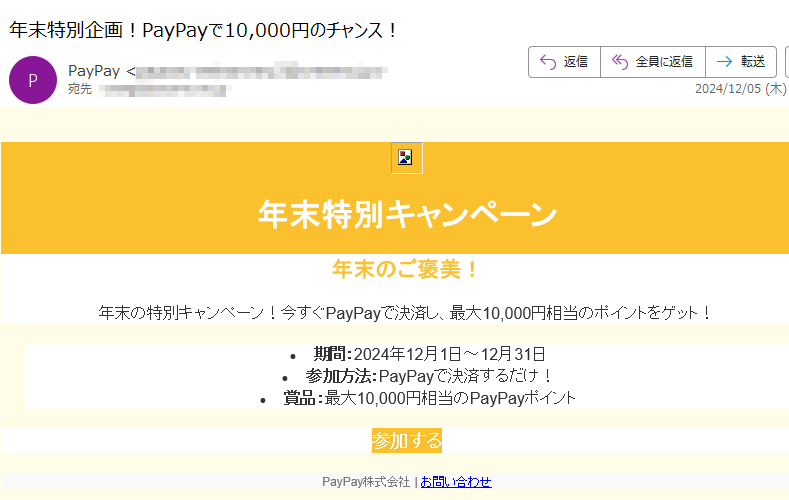Click the 転送 forward arrow icon
789x500 pixels.
coord(725,62)
